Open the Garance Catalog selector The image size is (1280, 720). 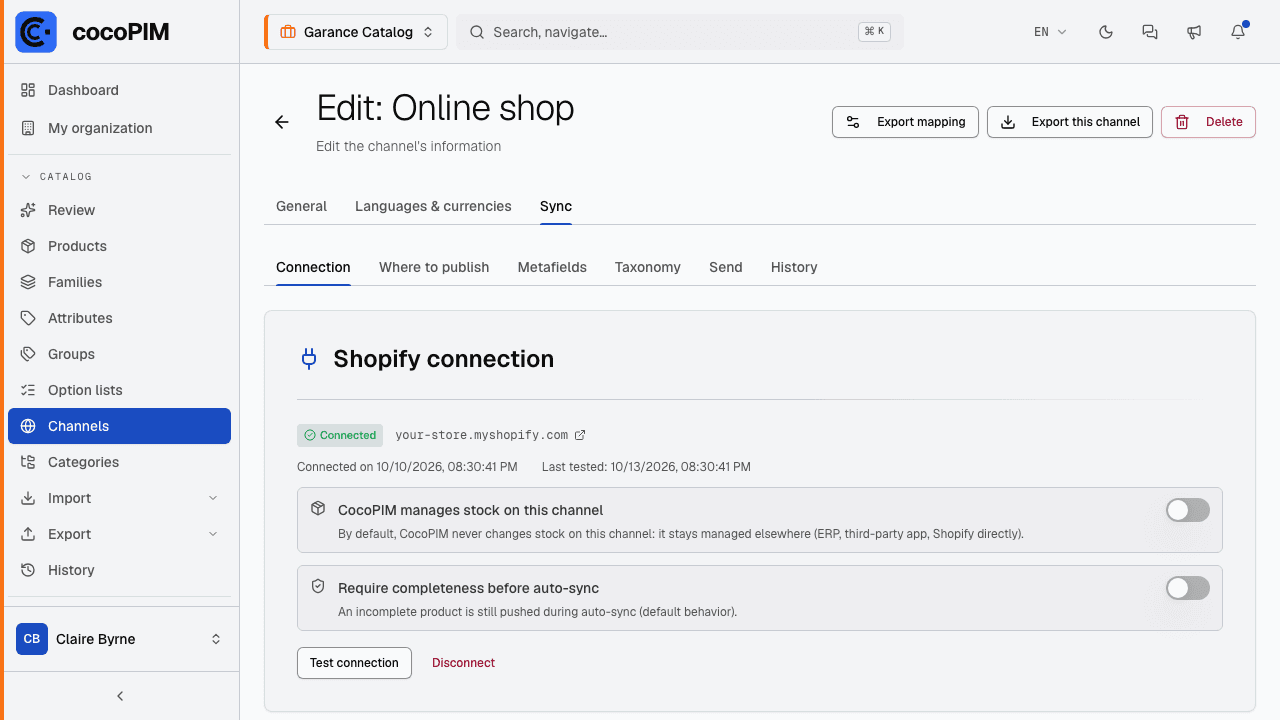tap(355, 32)
